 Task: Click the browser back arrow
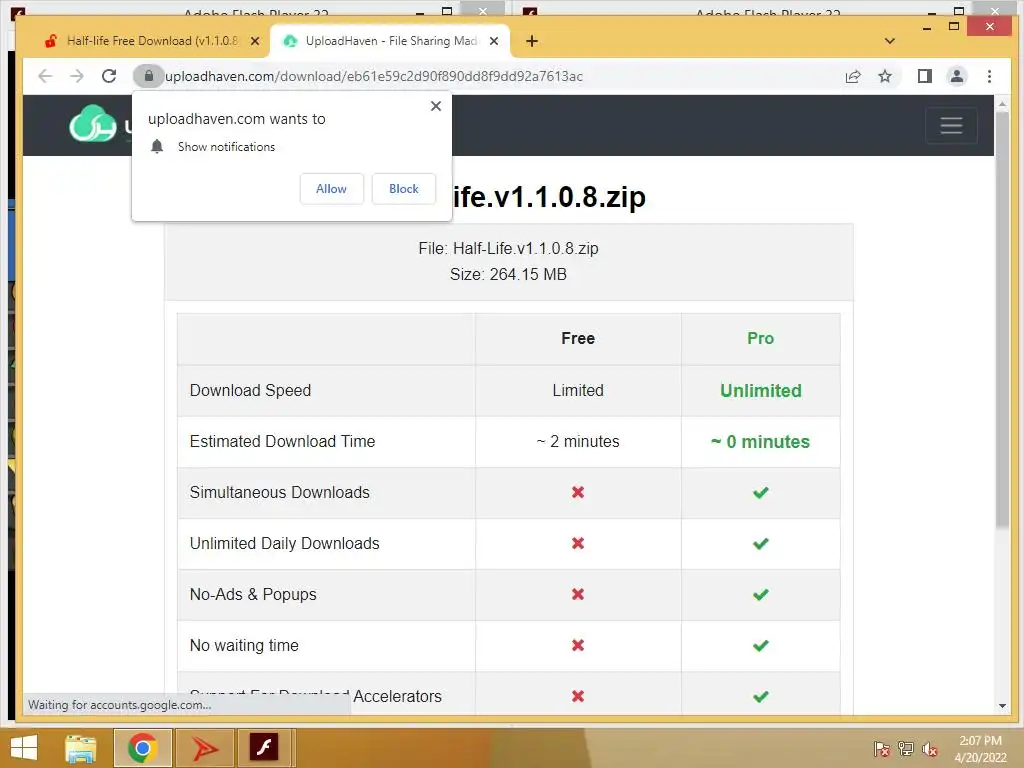(45, 76)
